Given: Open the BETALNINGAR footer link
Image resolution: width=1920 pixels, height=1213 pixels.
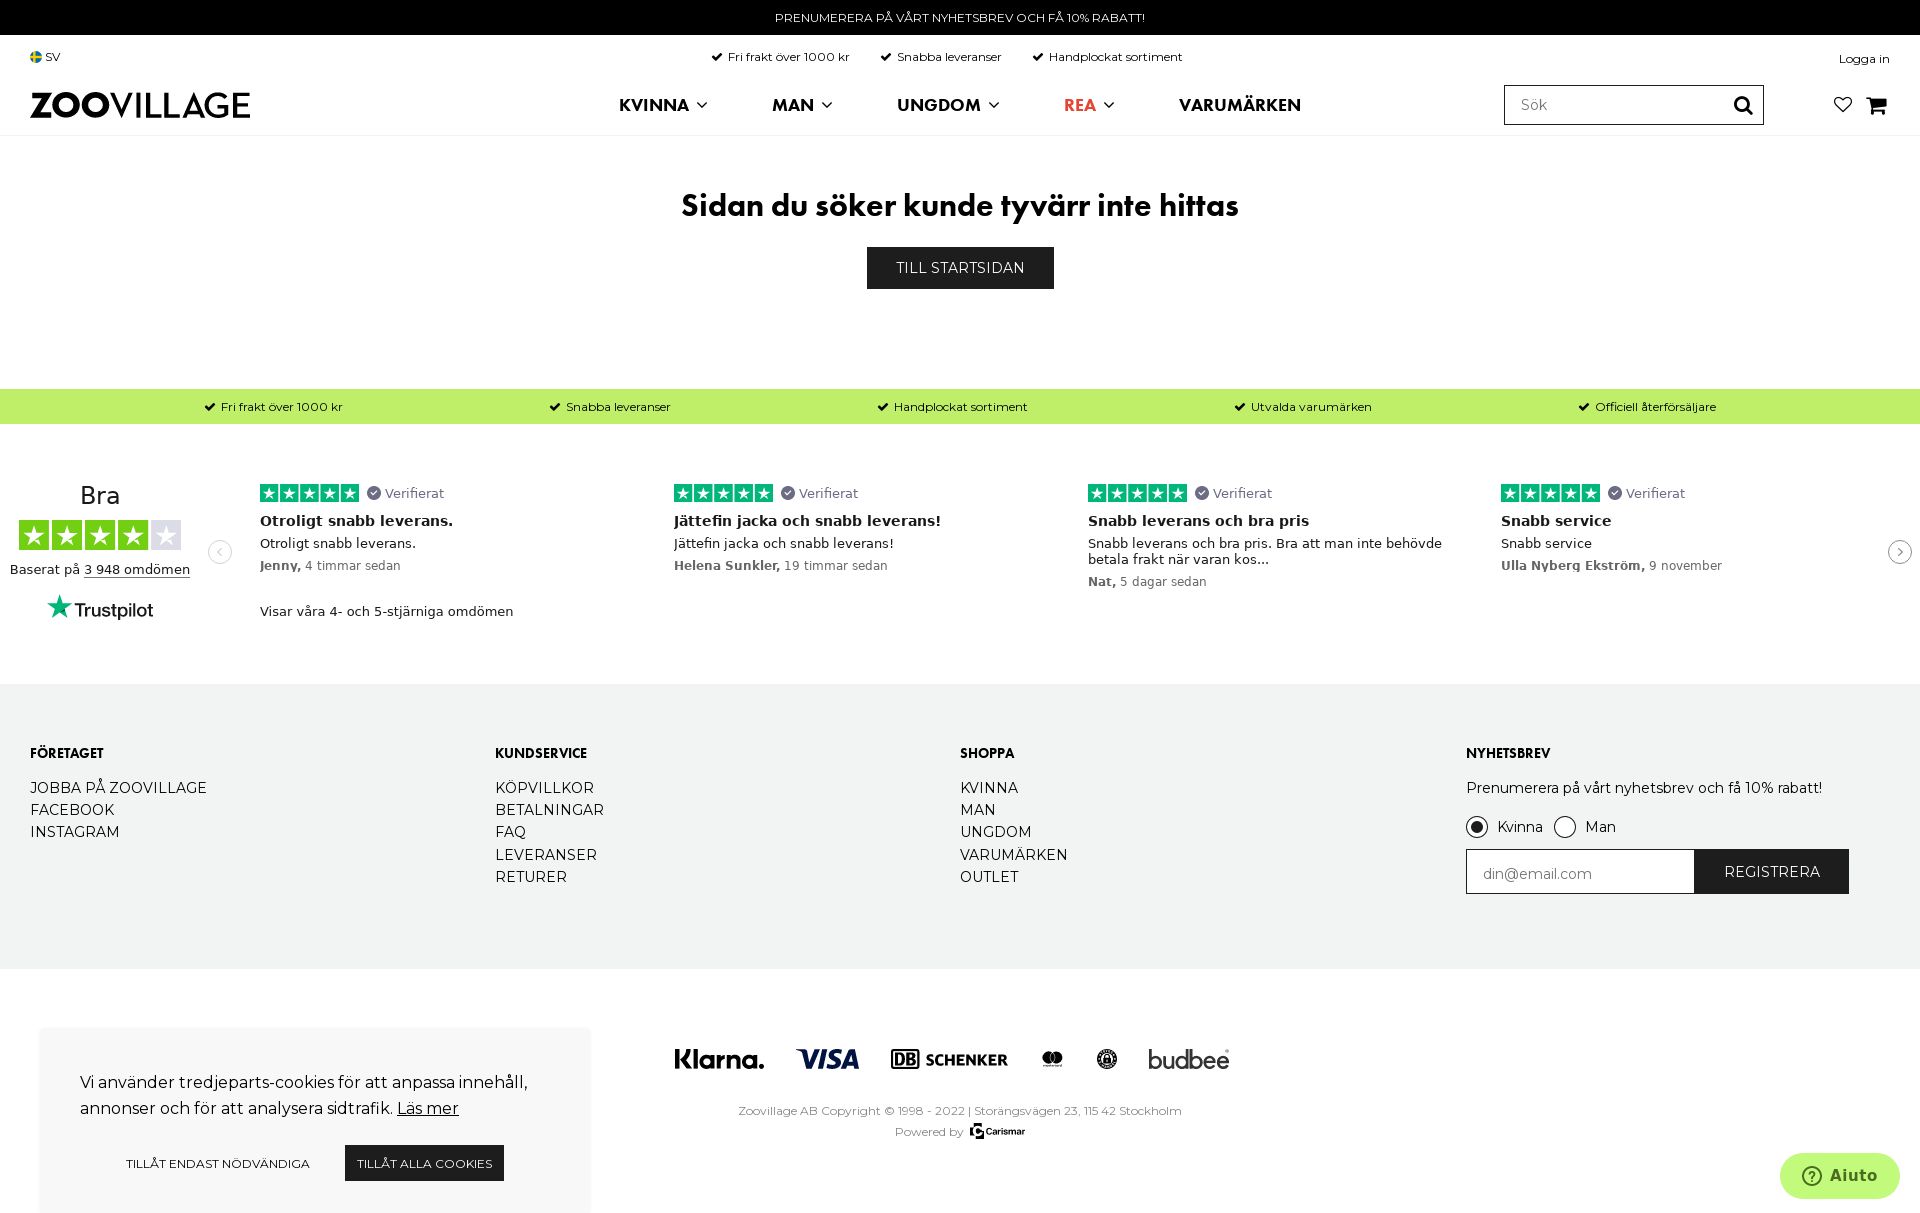Looking at the screenshot, I should pos(549,810).
